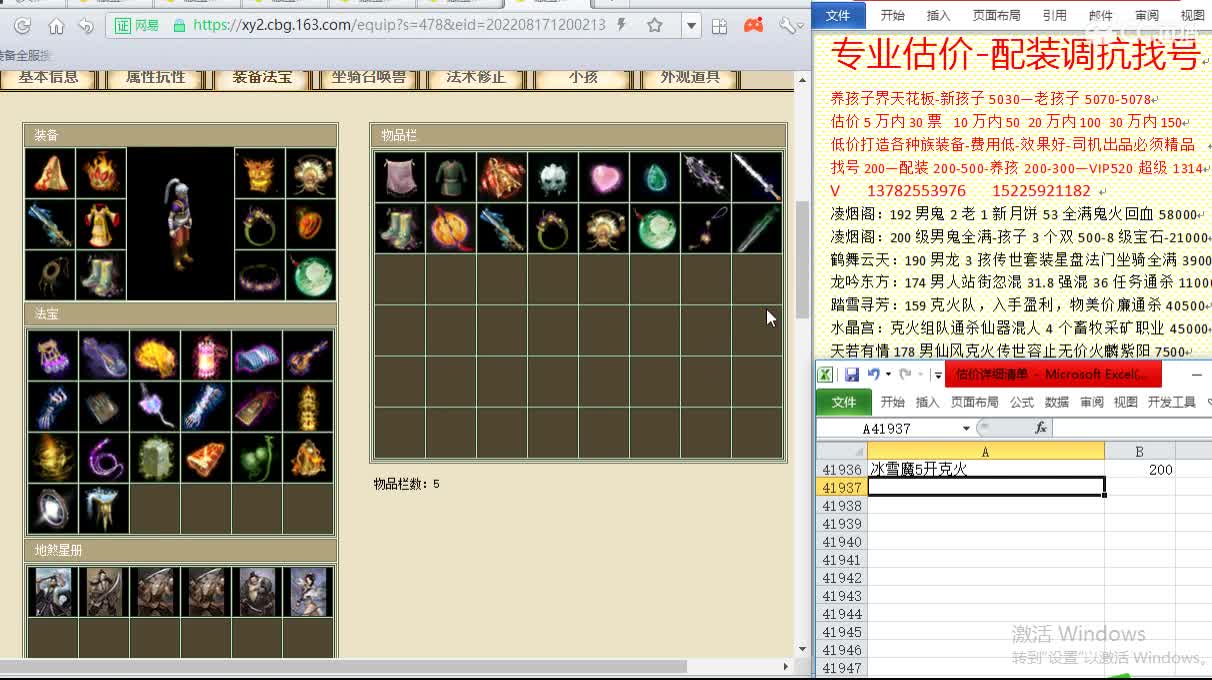Click the last female portrait in 地煞星册
This screenshot has width=1212, height=680.
308,592
